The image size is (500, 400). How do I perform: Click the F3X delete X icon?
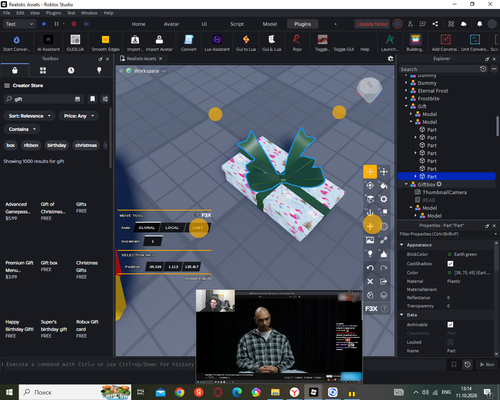[370, 282]
